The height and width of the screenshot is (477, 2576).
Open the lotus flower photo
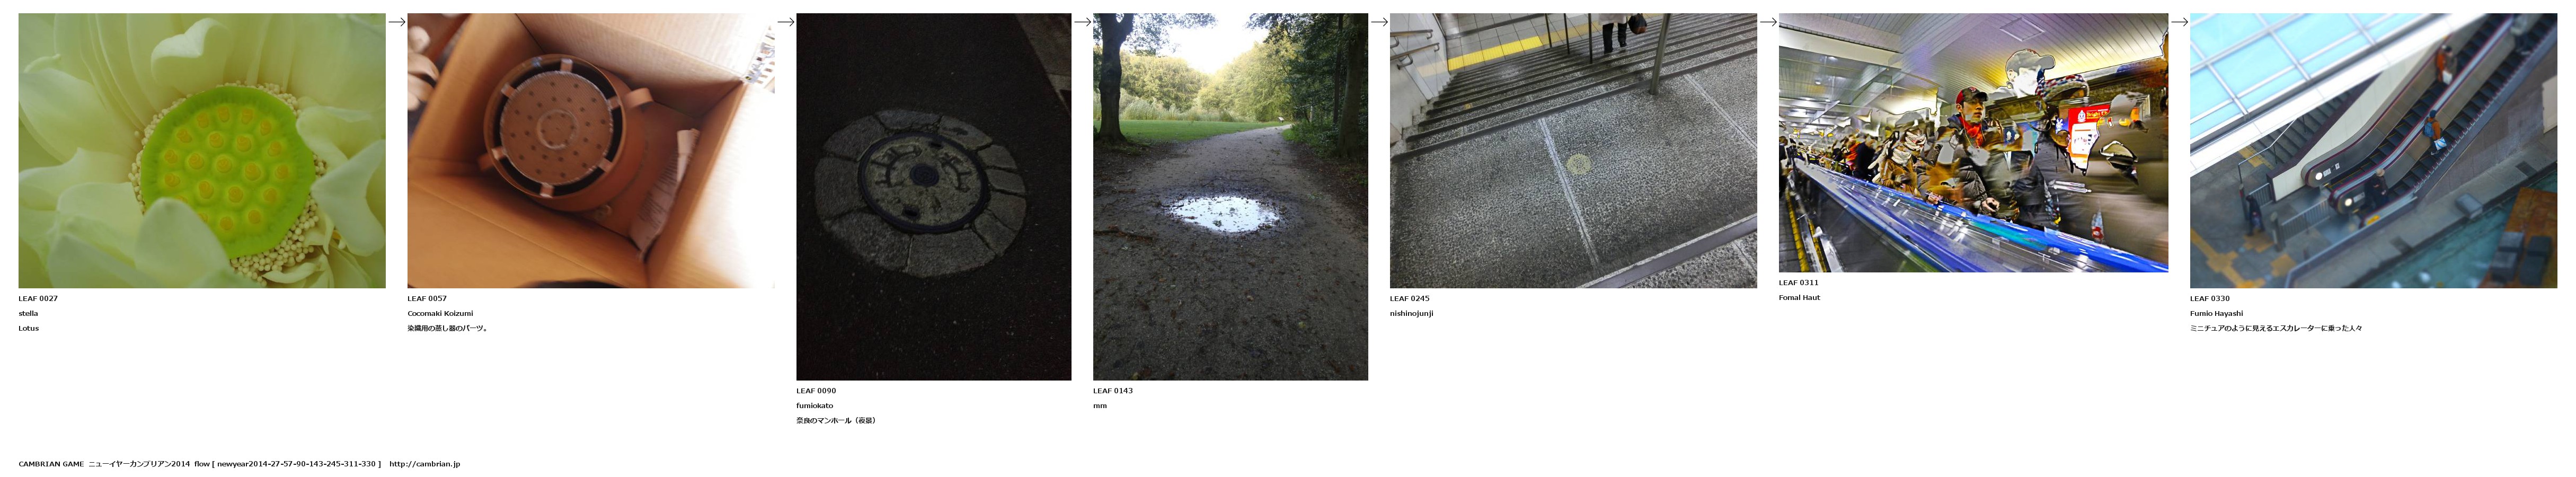[x=202, y=151]
